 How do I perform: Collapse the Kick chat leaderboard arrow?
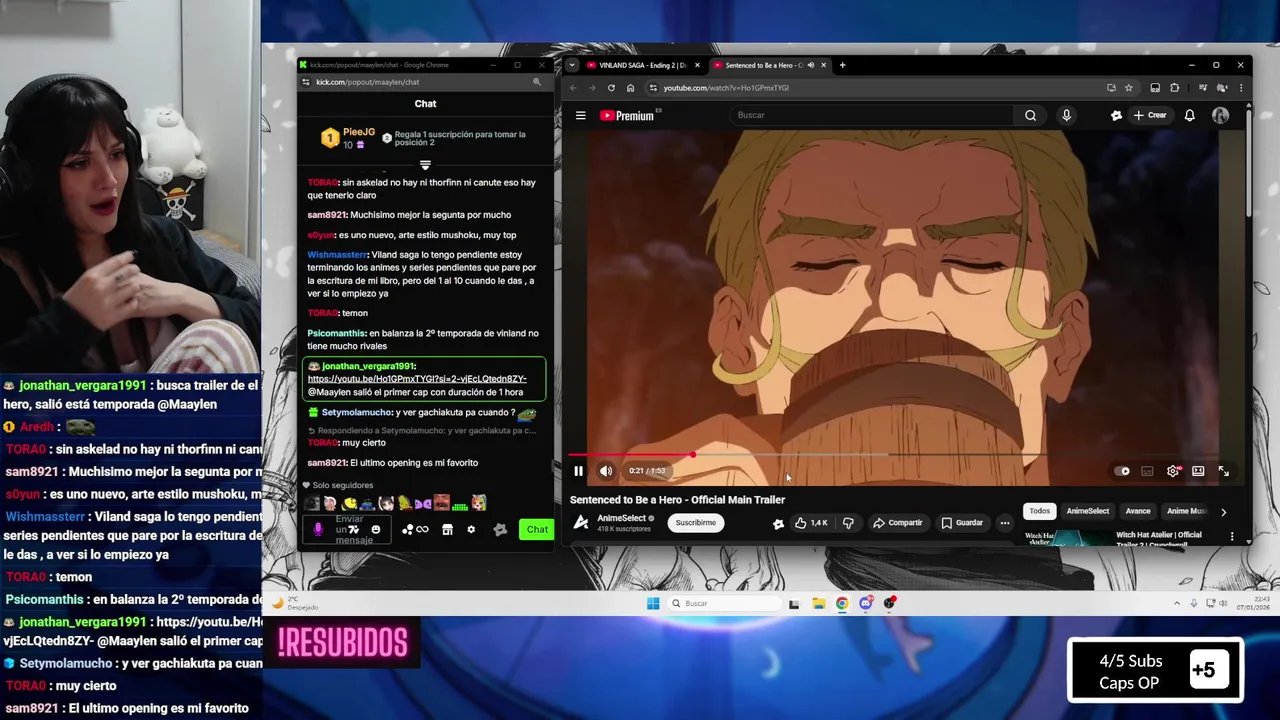[x=425, y=165]
